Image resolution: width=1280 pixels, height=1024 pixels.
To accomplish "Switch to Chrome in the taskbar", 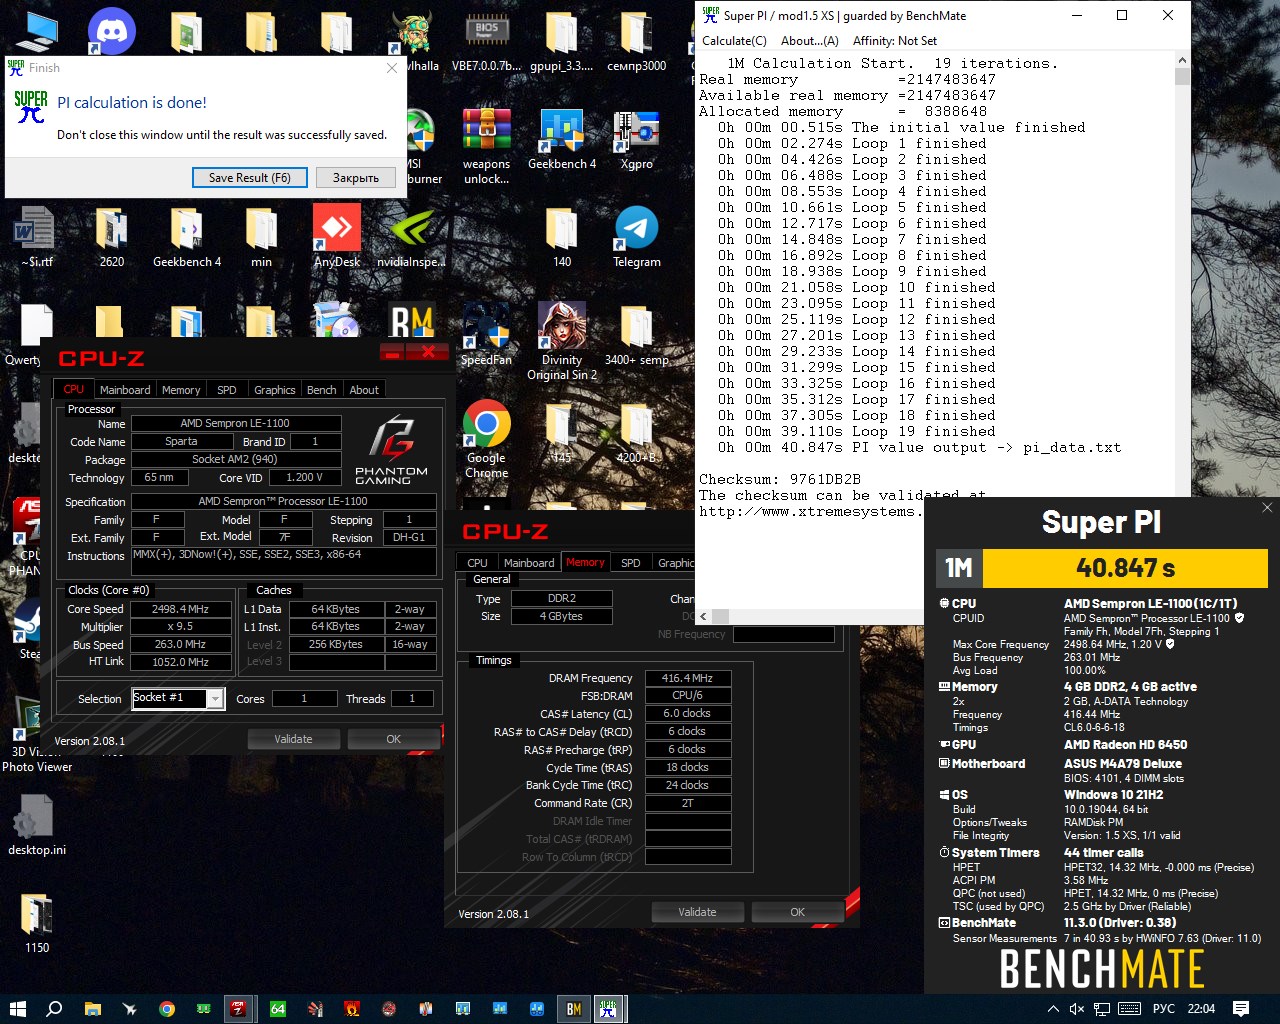I will [167, 1009].
